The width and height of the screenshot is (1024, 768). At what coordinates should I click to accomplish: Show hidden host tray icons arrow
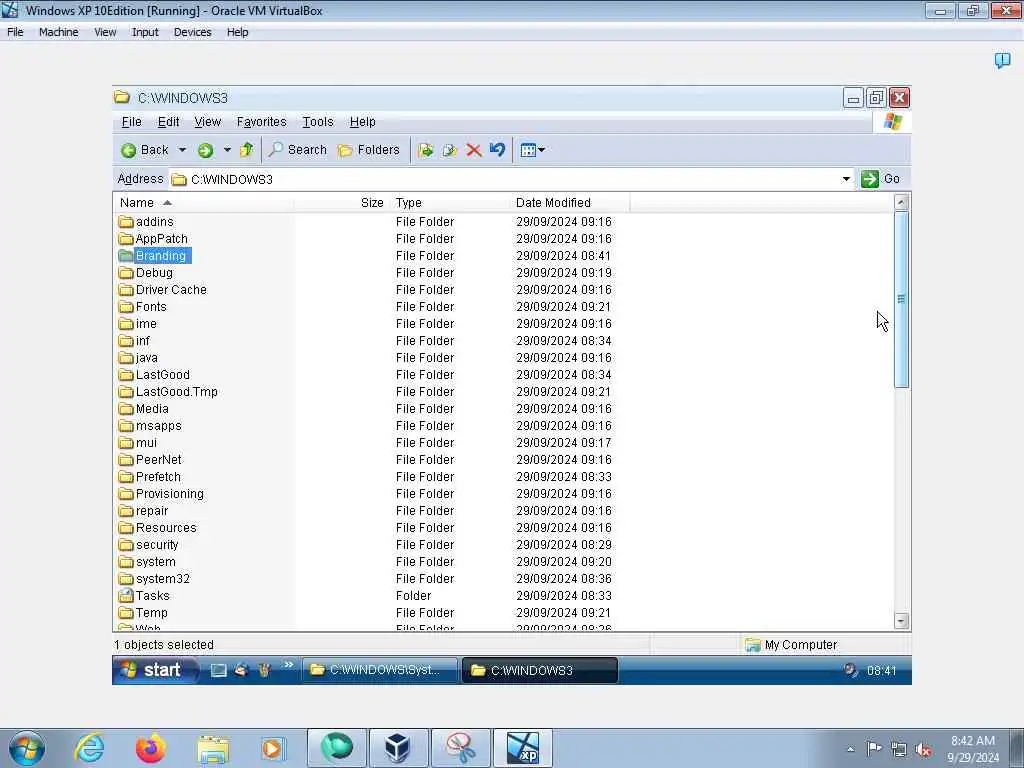click(x=850, y=750)
